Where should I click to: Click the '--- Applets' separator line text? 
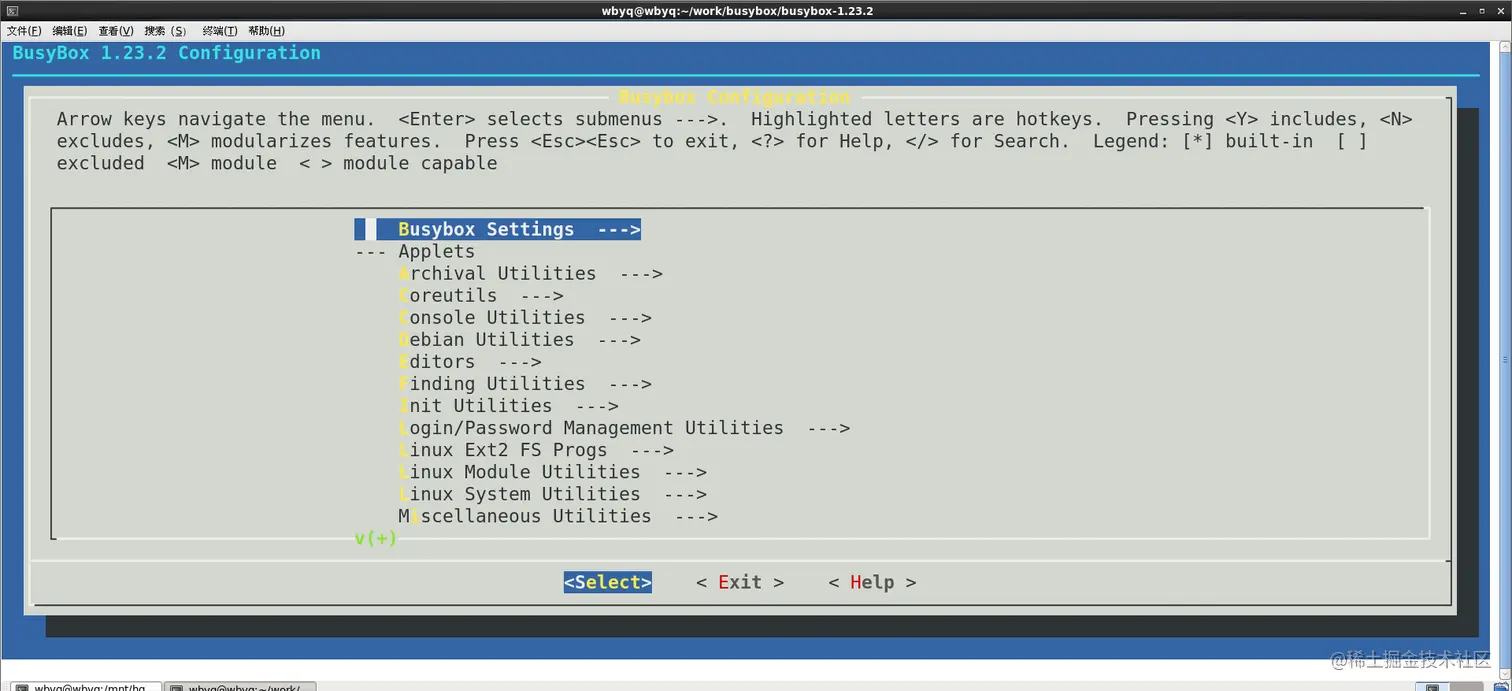click(415, 252)
